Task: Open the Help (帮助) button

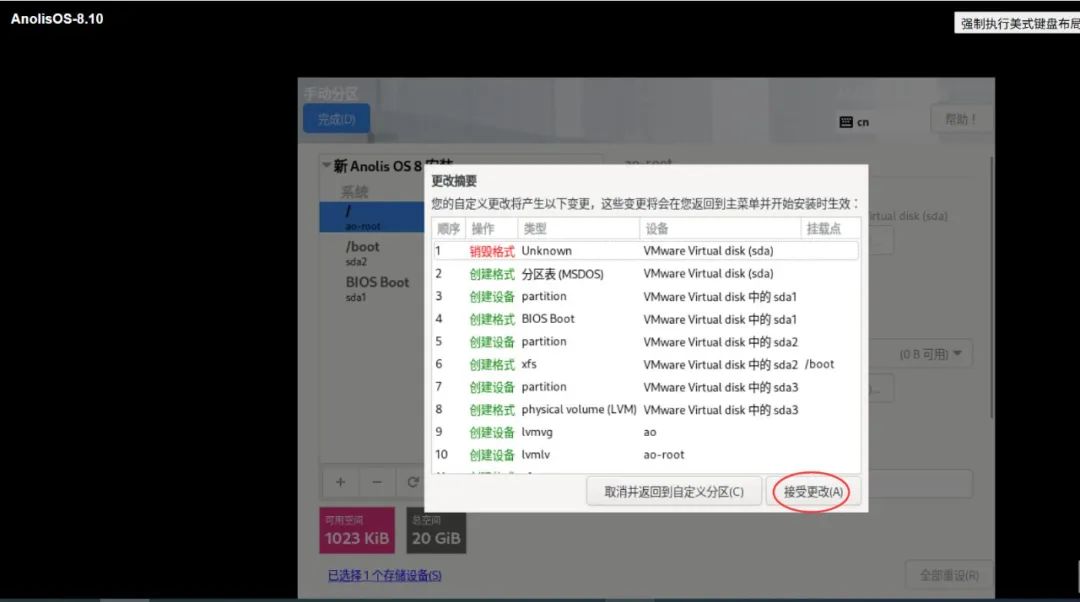Action: [x=961, y=119]
